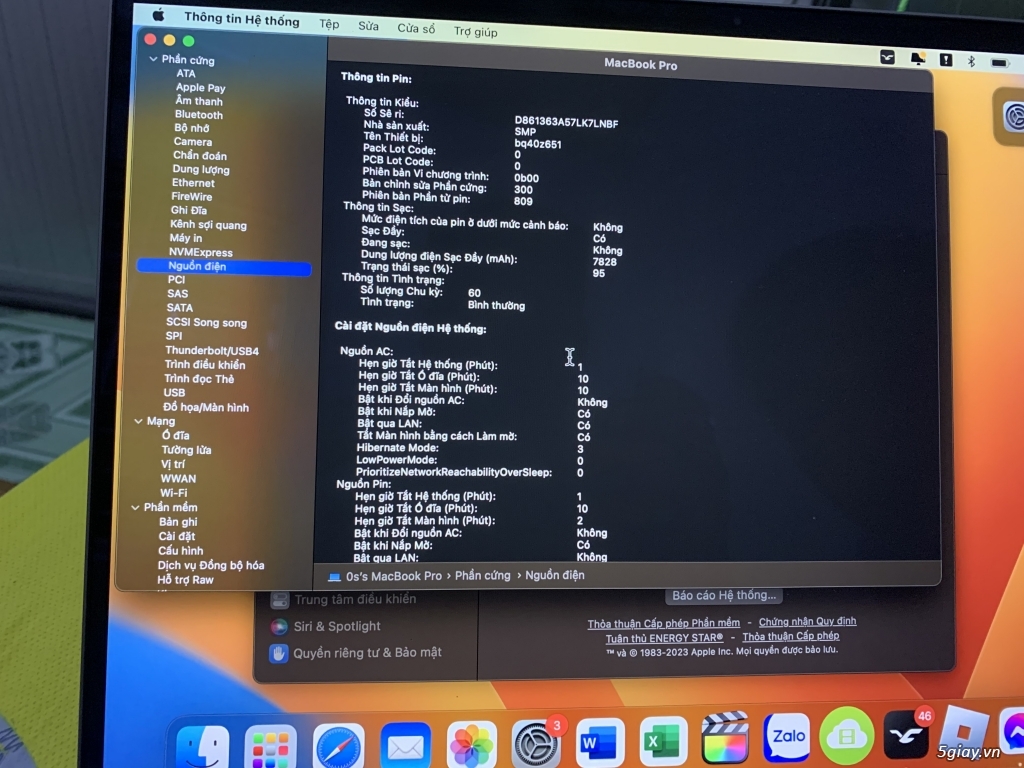
Task: Open Tuân thủ ENERGY STAR link
Action: (664, 638)
